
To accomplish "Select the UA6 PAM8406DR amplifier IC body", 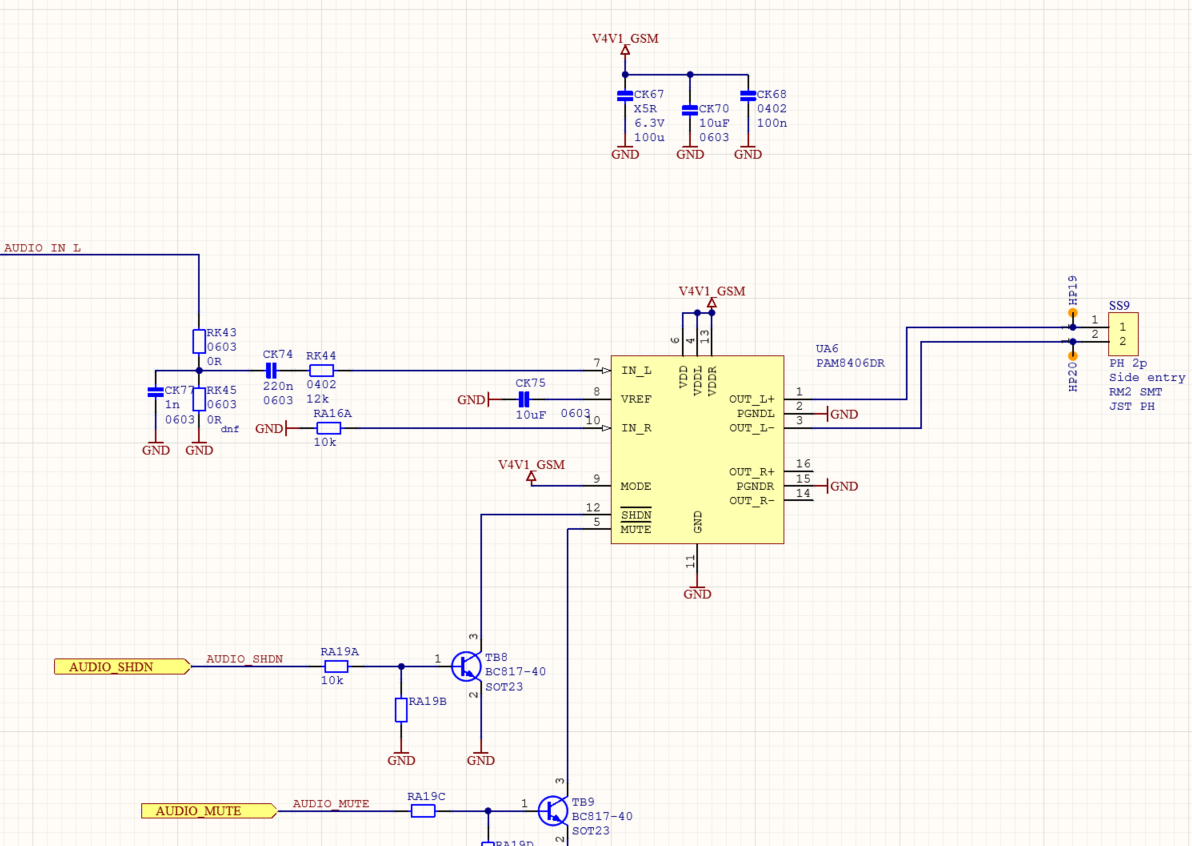I will click(697, 450).
